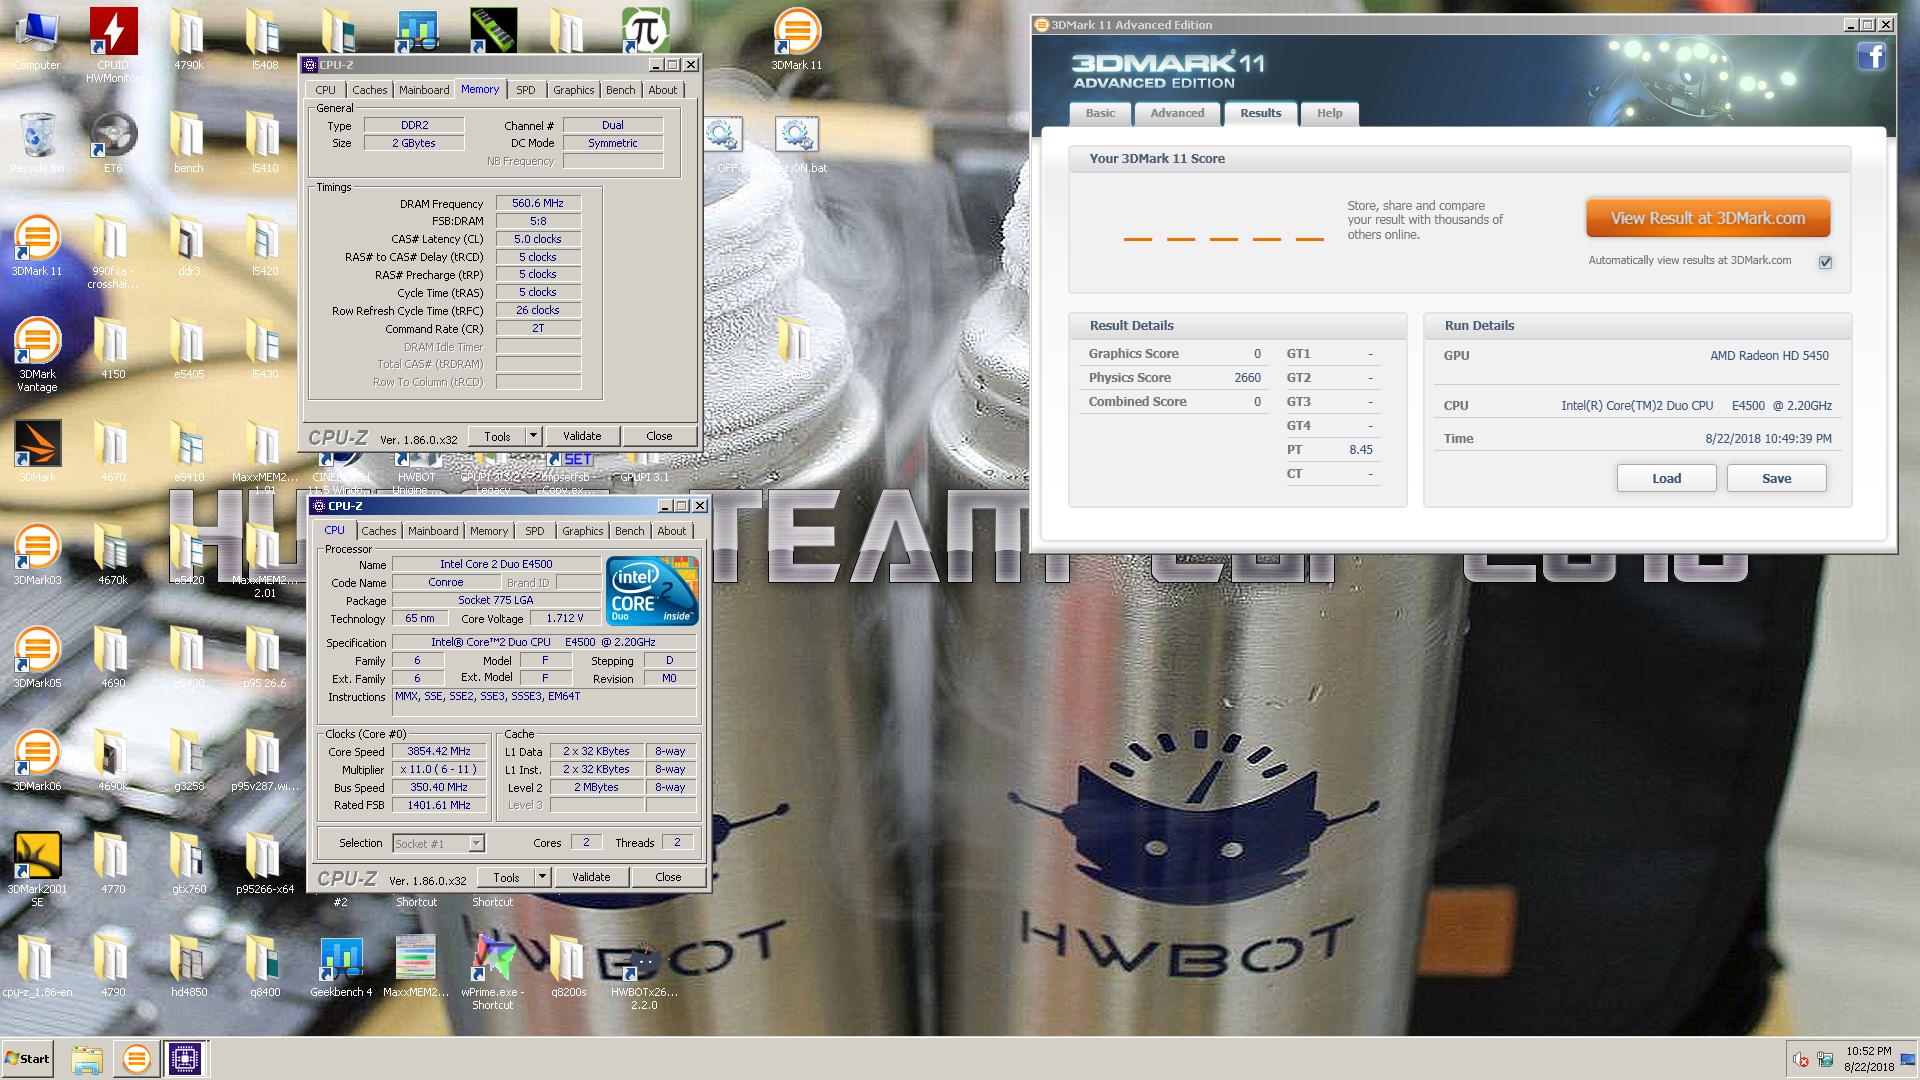Click the Core Speed 3854.42 MHz field
Viewport: 1920px width, 1080px height.
(x=439, y=751)
